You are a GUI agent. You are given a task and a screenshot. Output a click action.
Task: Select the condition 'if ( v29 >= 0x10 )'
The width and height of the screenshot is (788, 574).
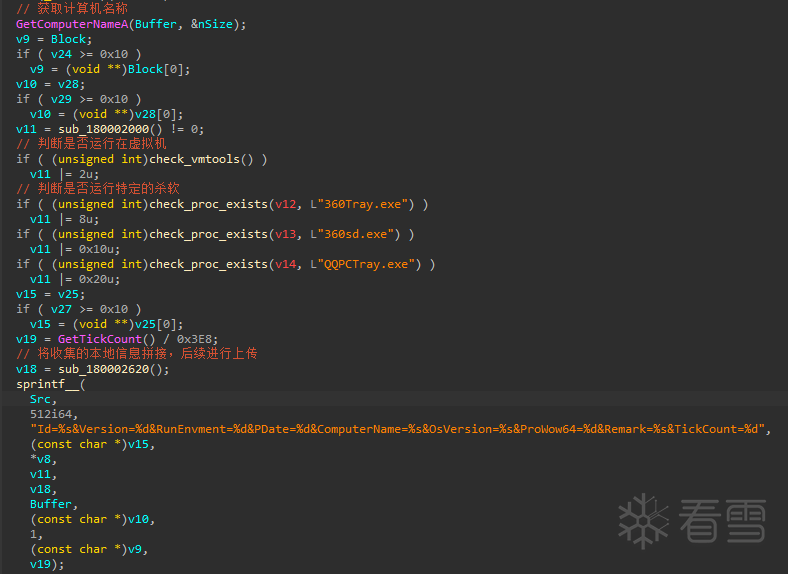point(78,99)
